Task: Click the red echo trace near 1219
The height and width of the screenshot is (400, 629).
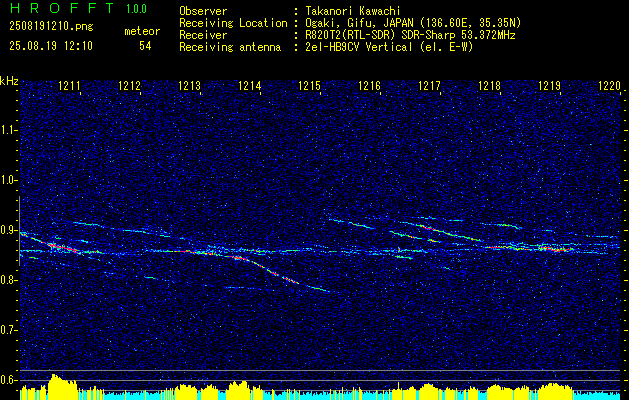Action: point(556,249)
